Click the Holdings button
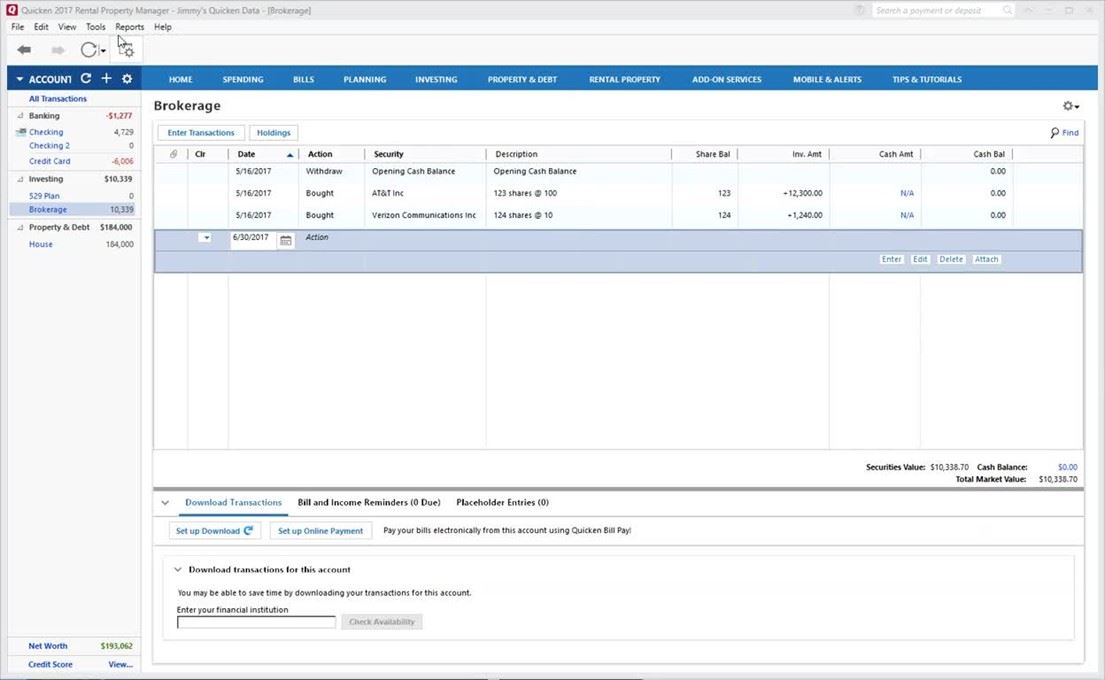This screenshot has height=680, width=1105. 274,133
